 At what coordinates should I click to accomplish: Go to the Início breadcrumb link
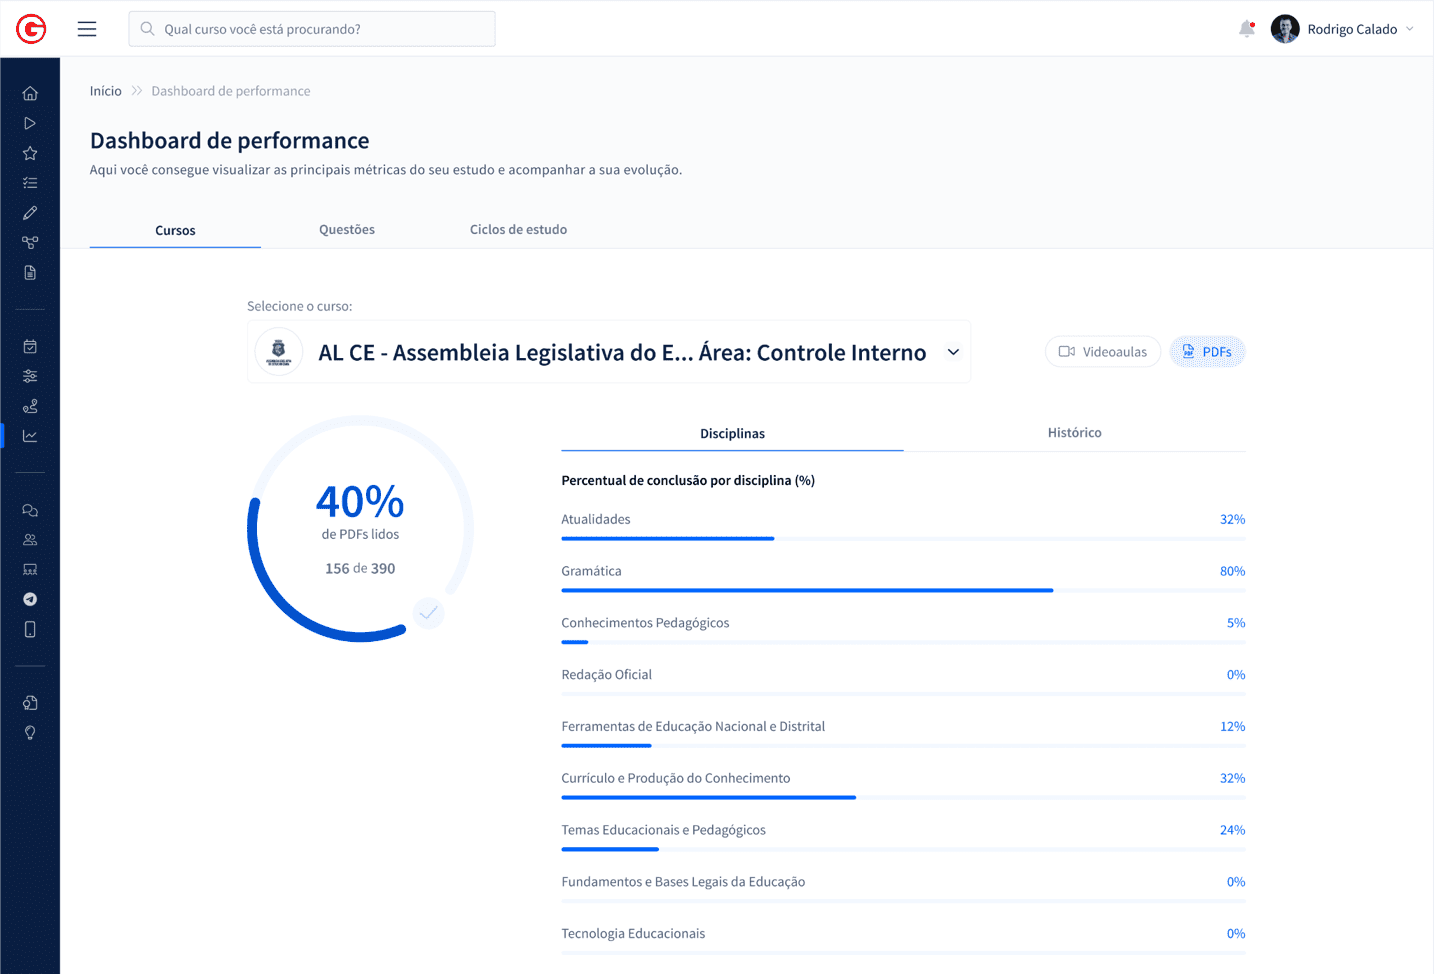tap(106, 91)
